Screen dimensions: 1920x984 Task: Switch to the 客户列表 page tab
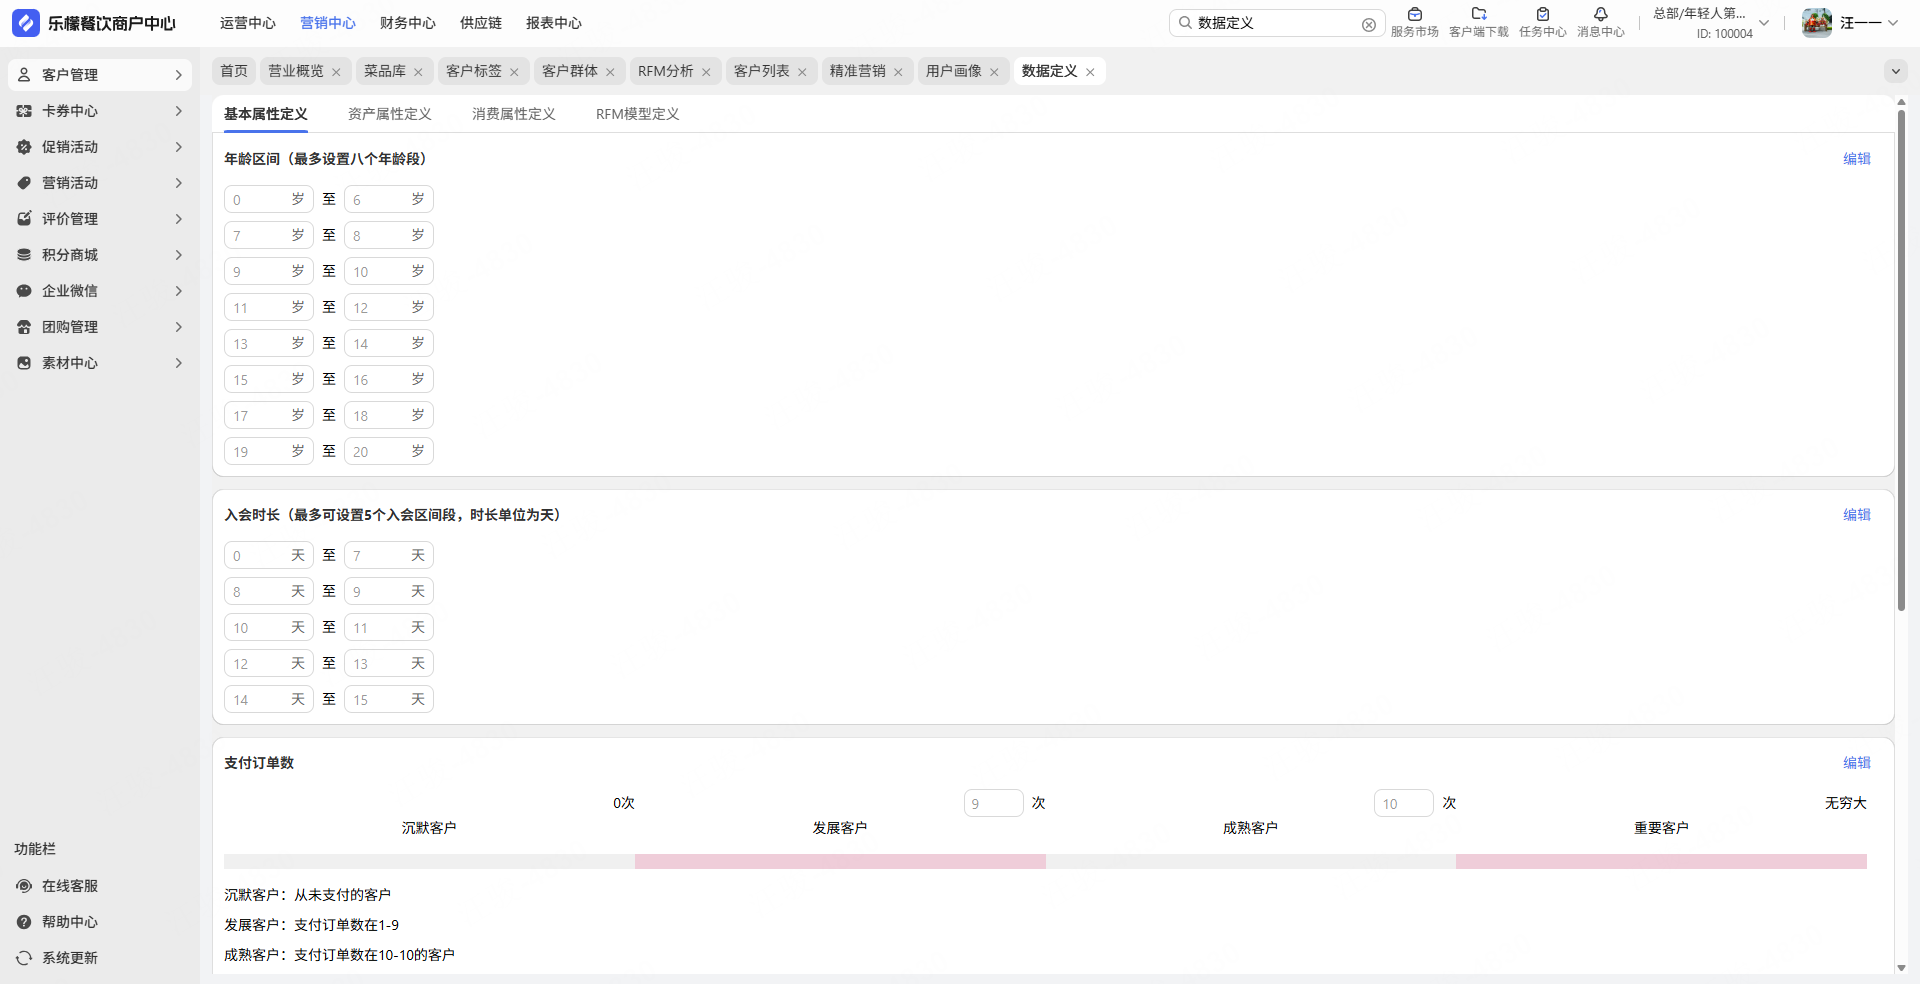coord(762,71)
